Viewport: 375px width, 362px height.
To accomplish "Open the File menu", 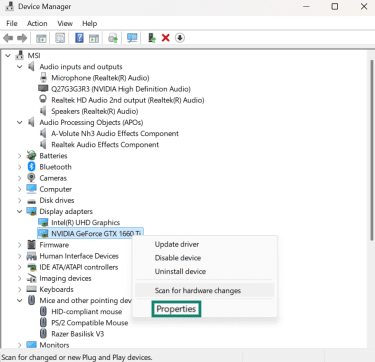I will pyautogui.click(x=12, y=23).
